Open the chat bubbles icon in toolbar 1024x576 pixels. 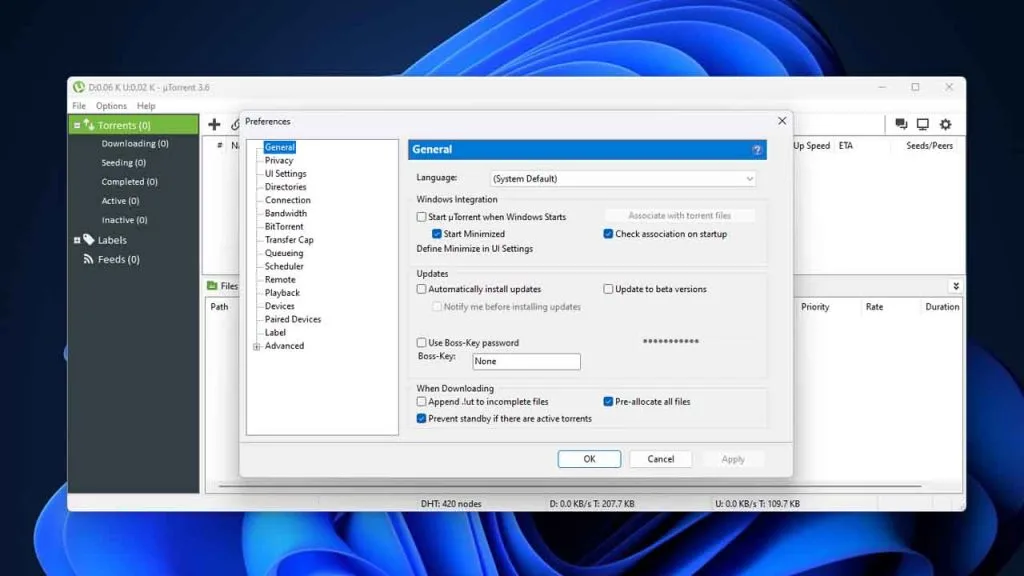coord(901,124)
